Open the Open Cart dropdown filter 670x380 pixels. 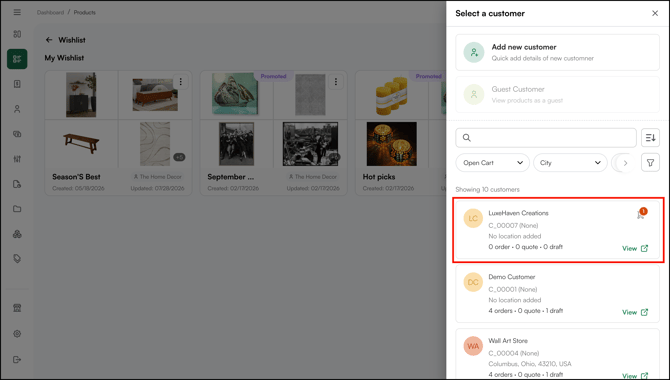[x=493, y=163]
